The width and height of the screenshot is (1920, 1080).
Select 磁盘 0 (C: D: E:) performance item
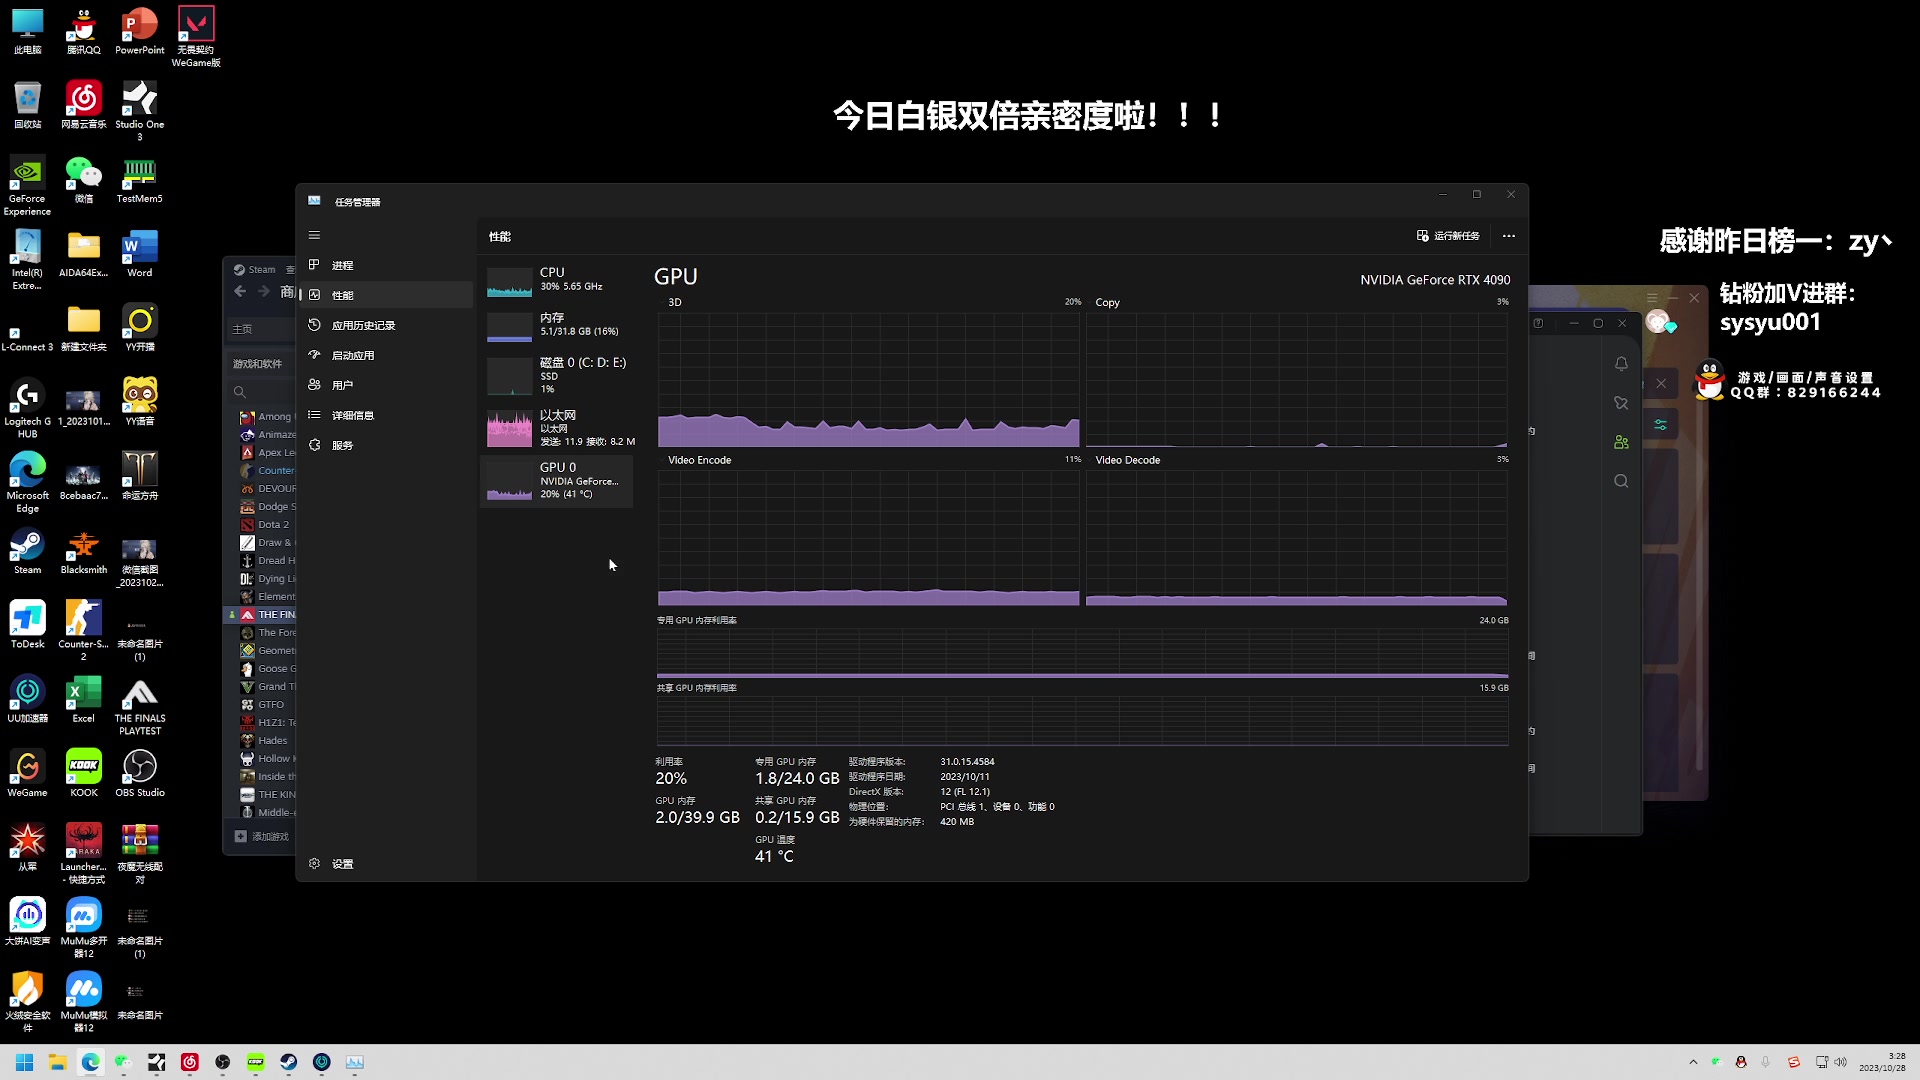pos(557,375)
